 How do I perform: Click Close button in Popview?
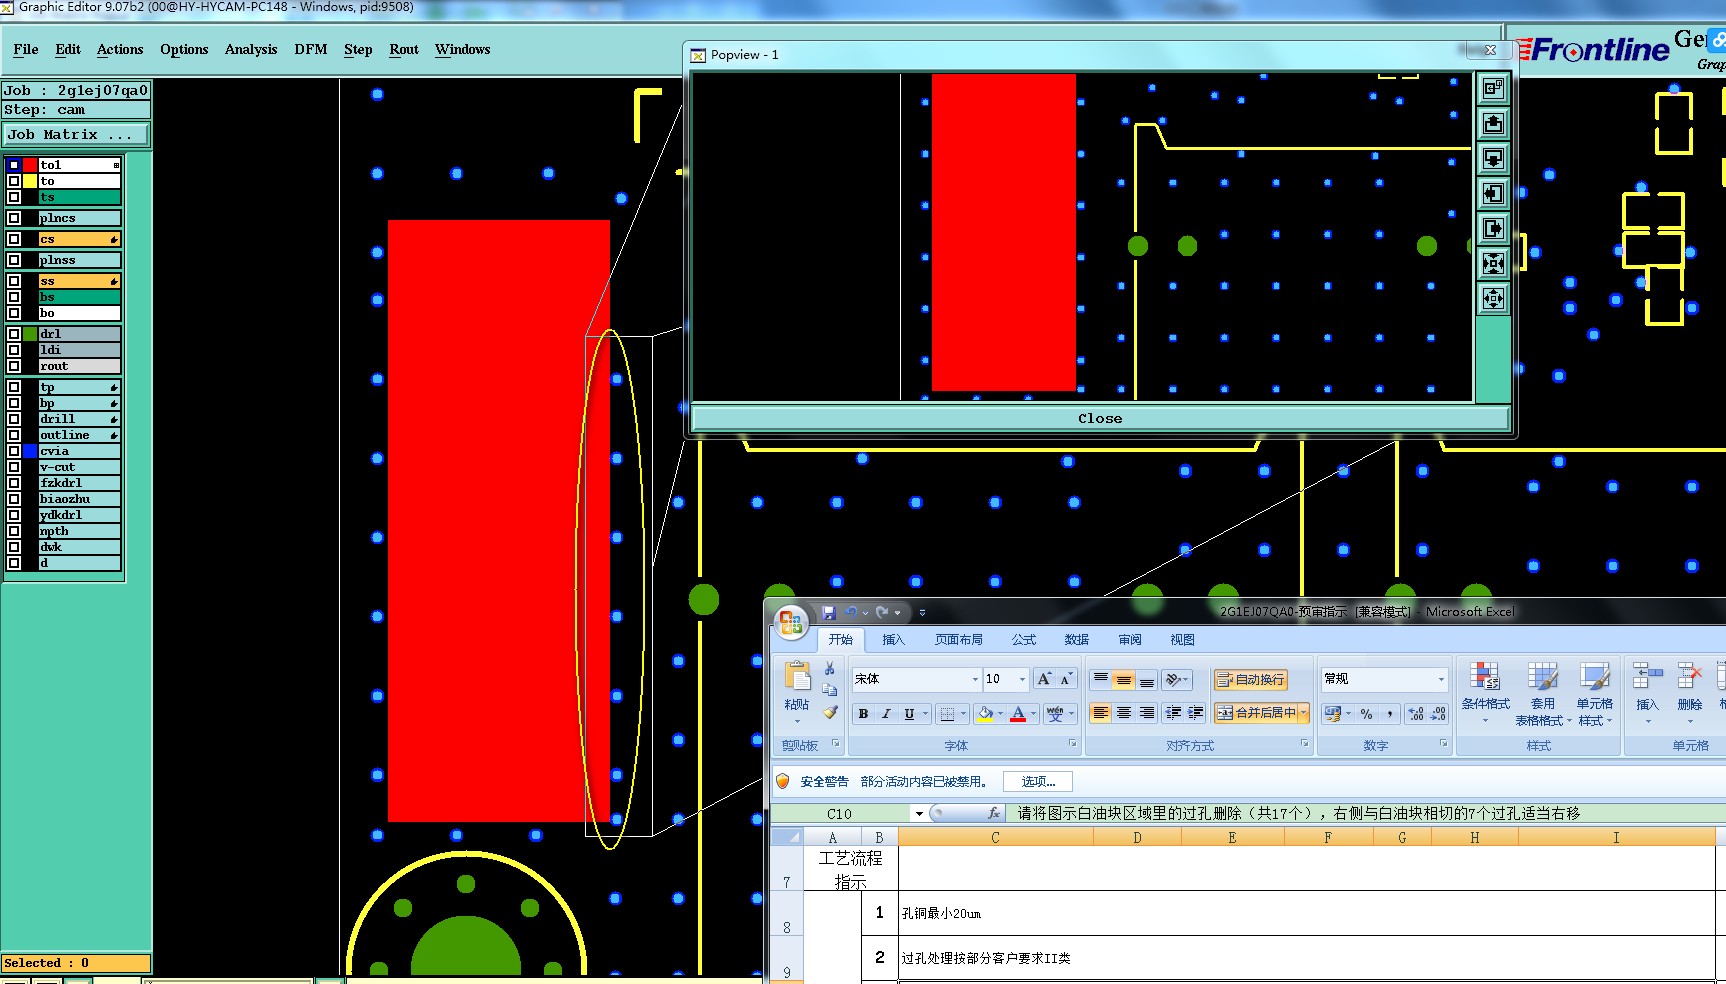tap(1100, 418)
